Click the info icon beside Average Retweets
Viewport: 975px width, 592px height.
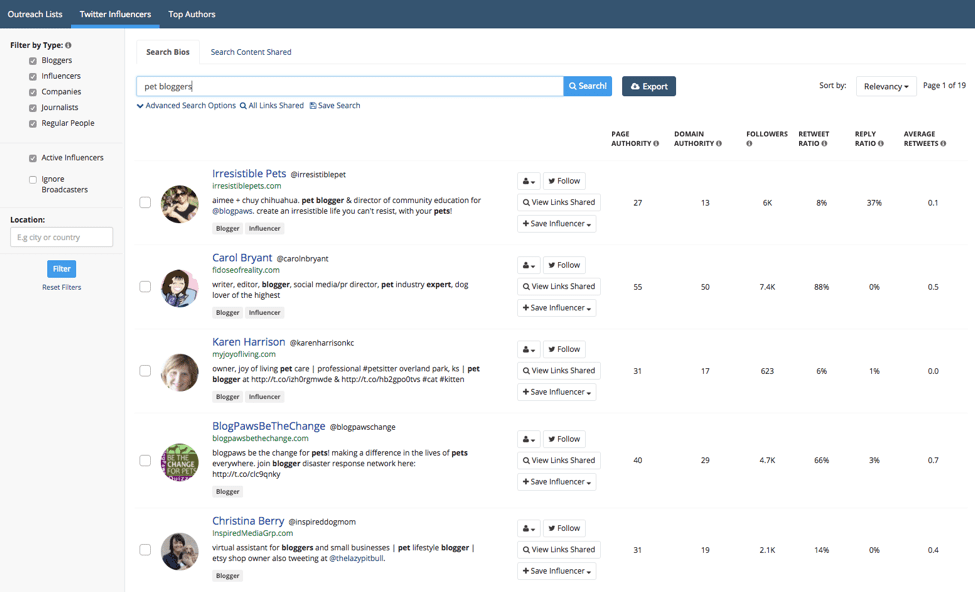[943, 144]
